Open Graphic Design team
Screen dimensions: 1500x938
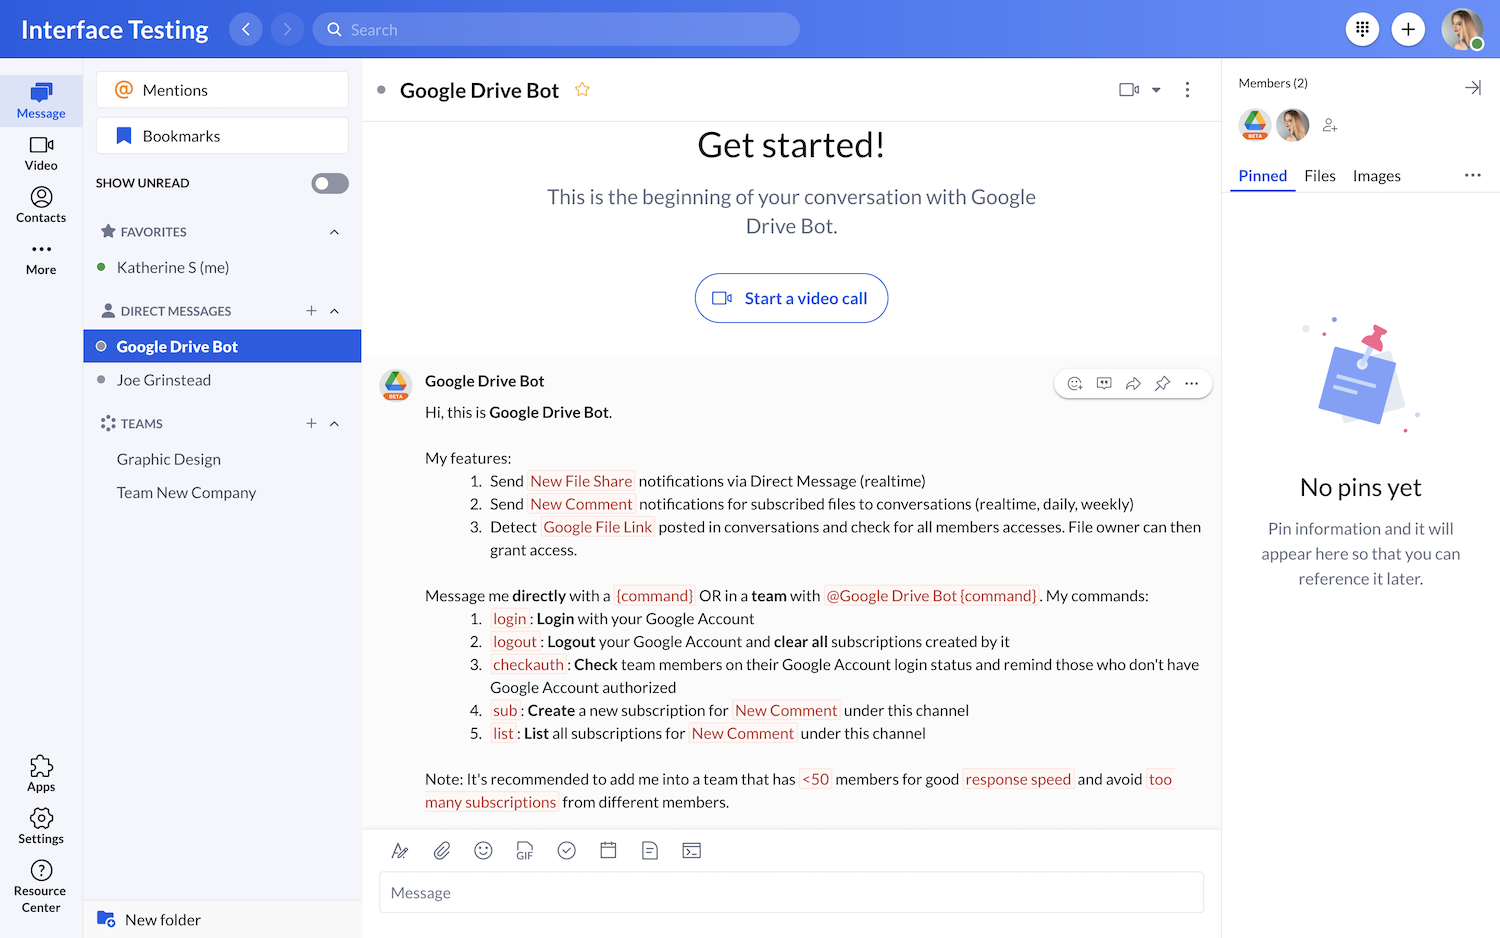pos(222,459)
